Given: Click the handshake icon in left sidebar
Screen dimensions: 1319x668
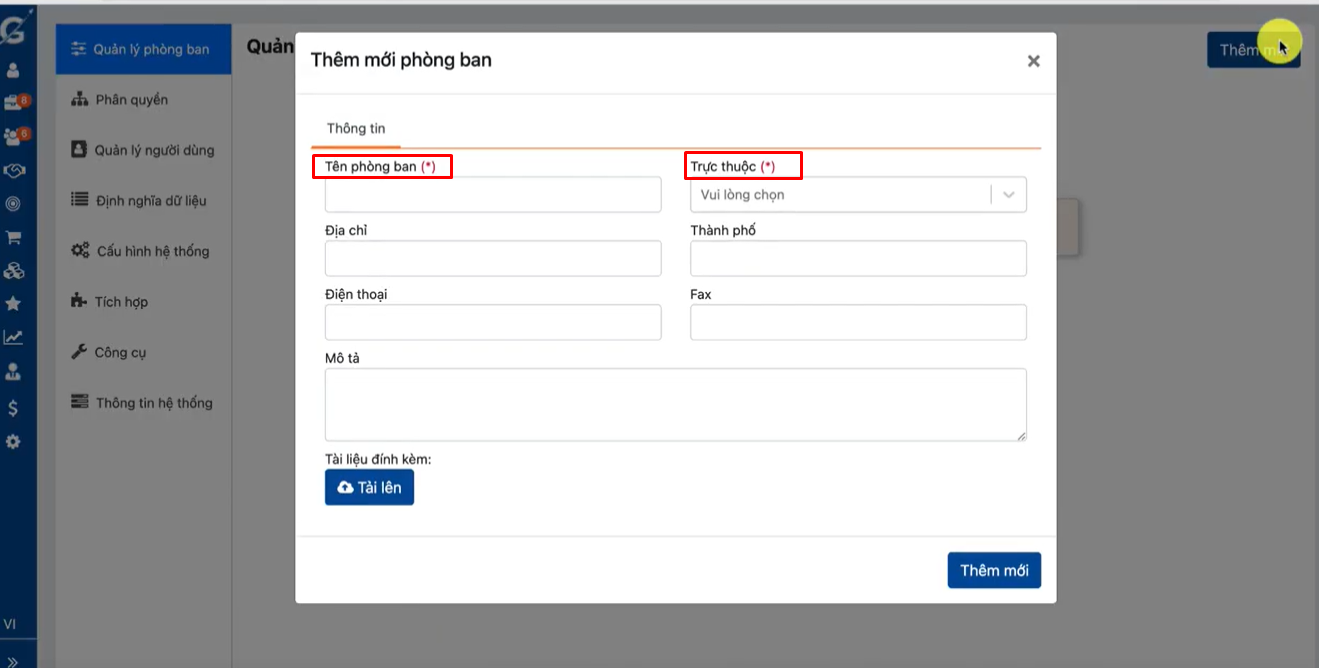Looking at the screenshot, I should coord(14,171).
